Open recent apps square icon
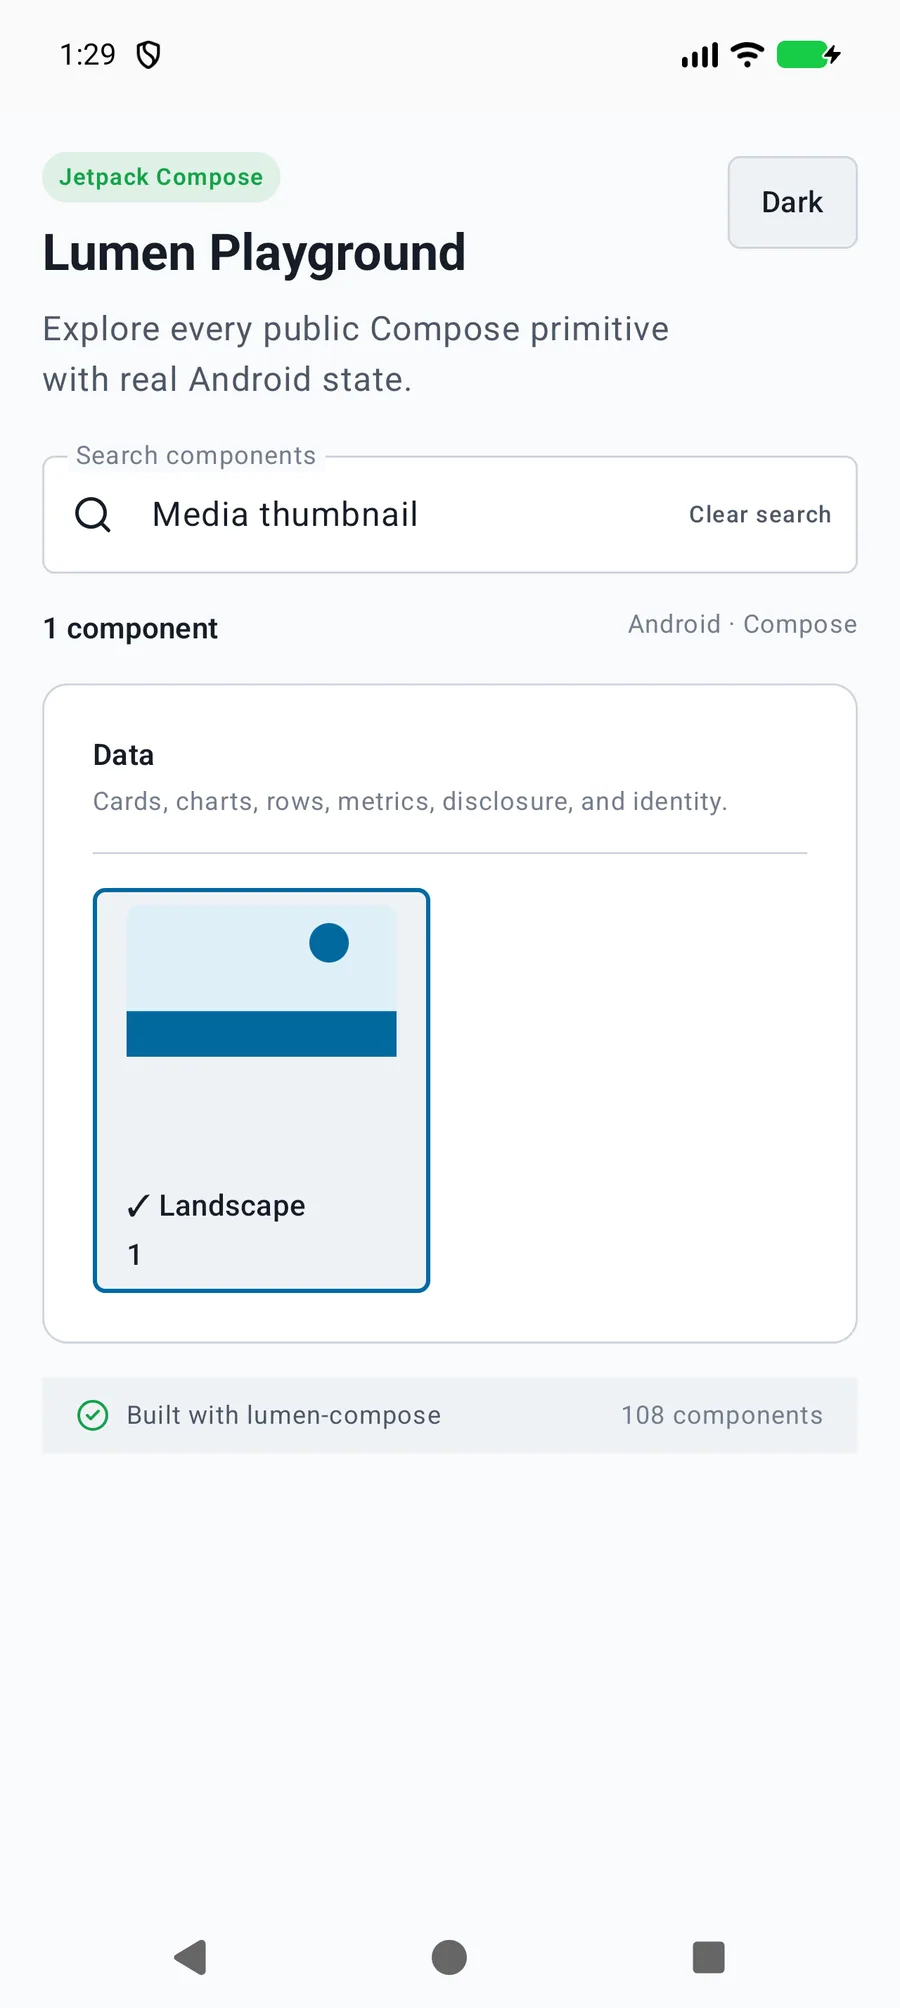 pyautogui.click(x=708, y=1957)
